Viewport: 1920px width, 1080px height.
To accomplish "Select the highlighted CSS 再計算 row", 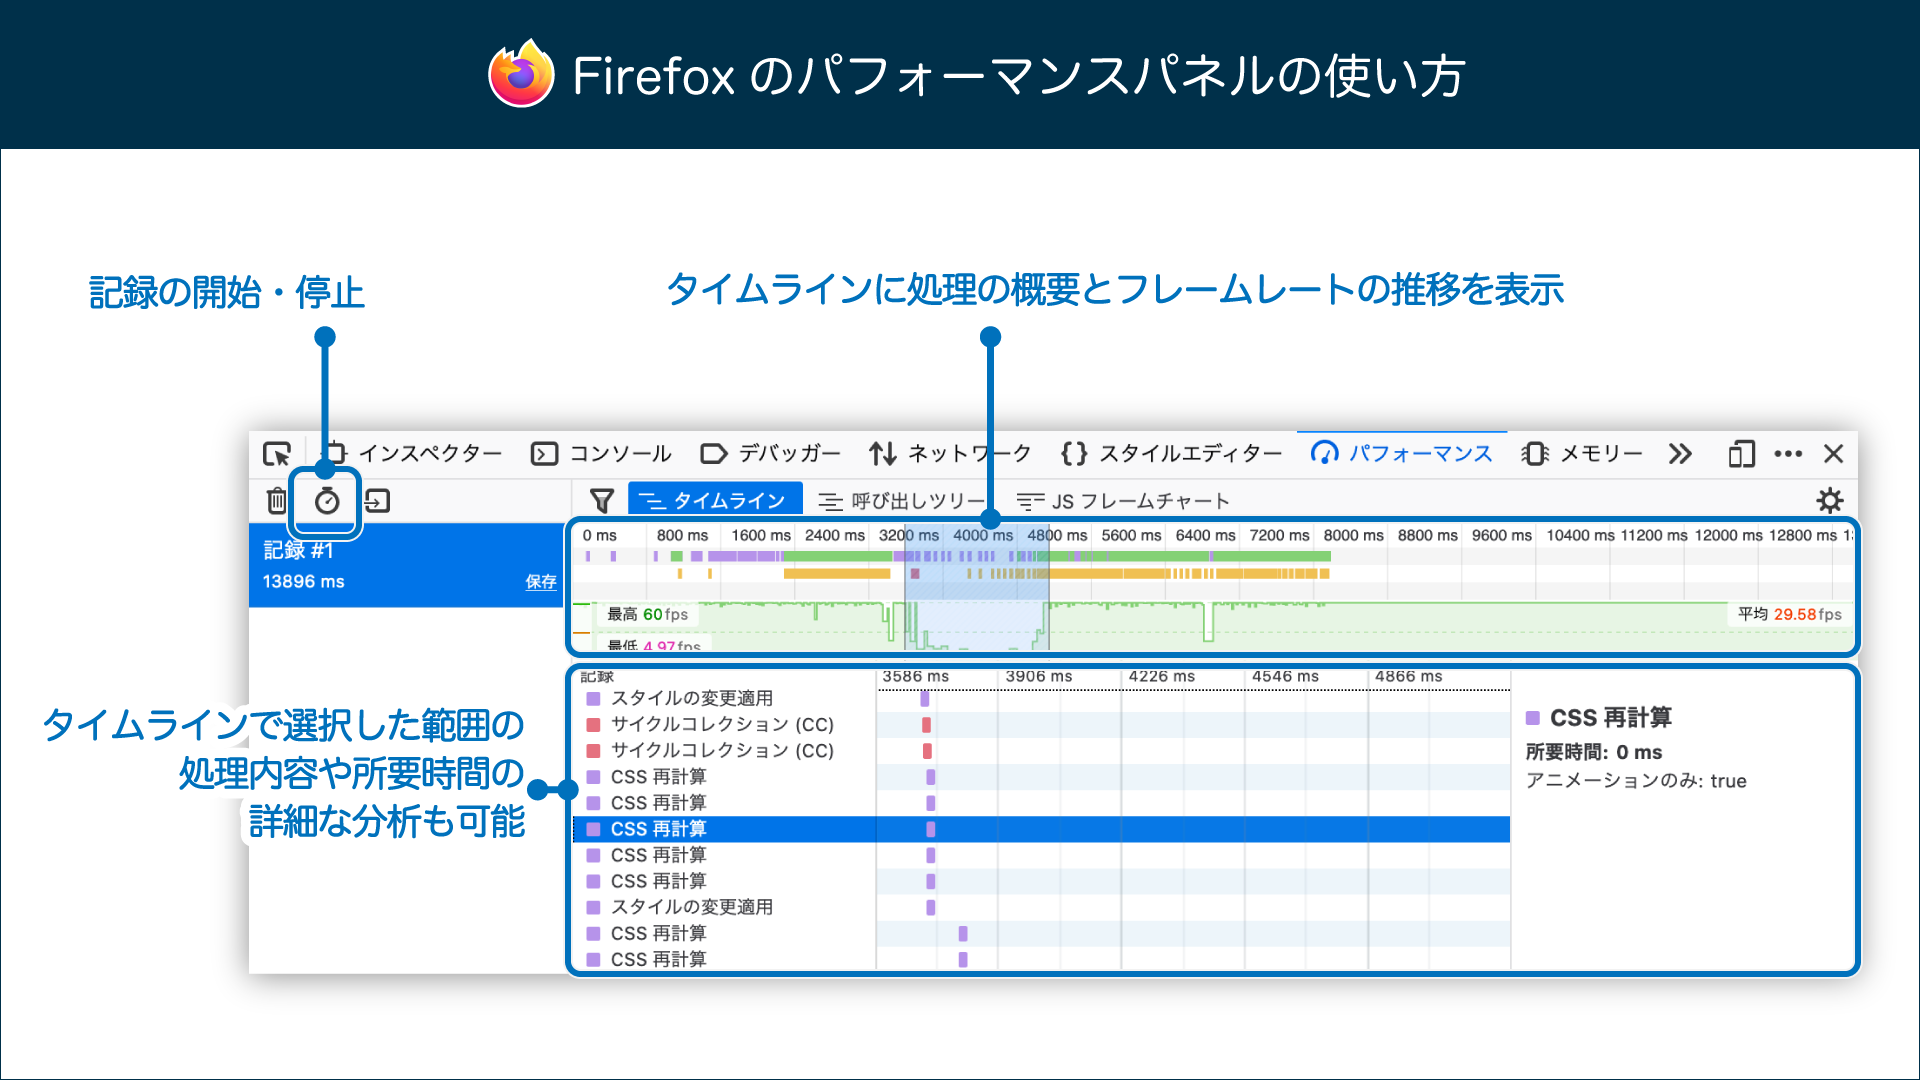I will pyautogui.click(x=1041, y=829).
